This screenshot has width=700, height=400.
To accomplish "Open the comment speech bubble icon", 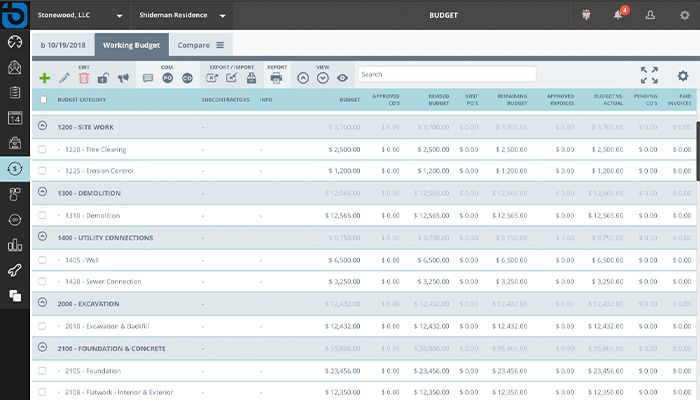I will tap(148, 78).
